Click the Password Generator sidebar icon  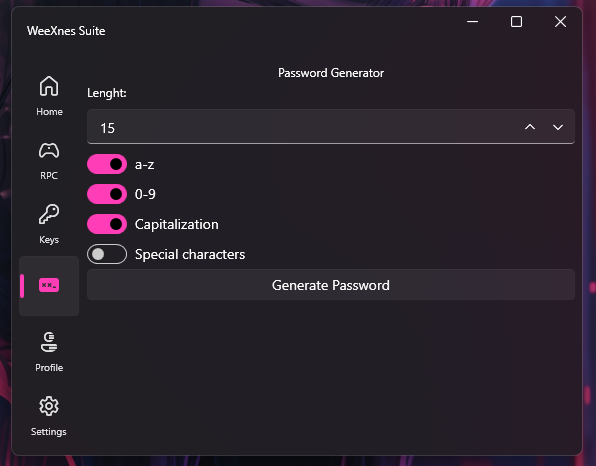[x=49, y=285]
